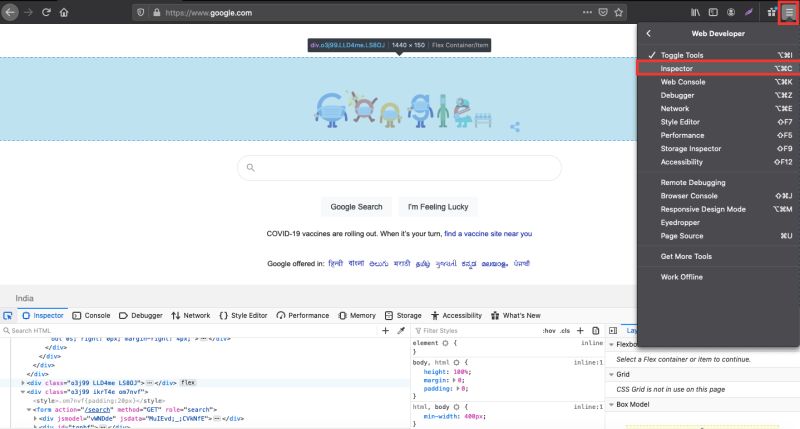Save page to Pocket icon
The height and width of the screenshot is (429, 800).
tap(603, 12)
